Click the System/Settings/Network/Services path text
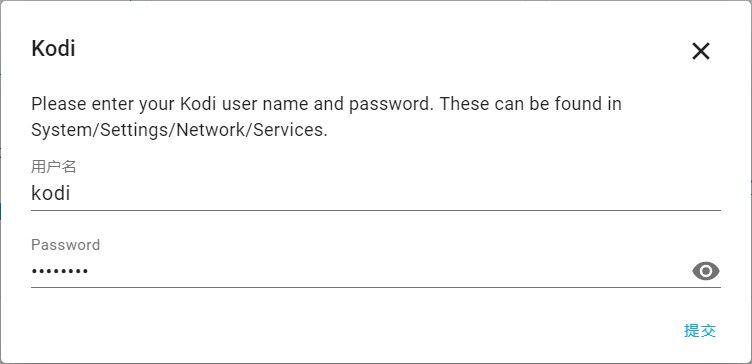The height and width of the screenshot is (364, 752). click(x=179, y=130)
